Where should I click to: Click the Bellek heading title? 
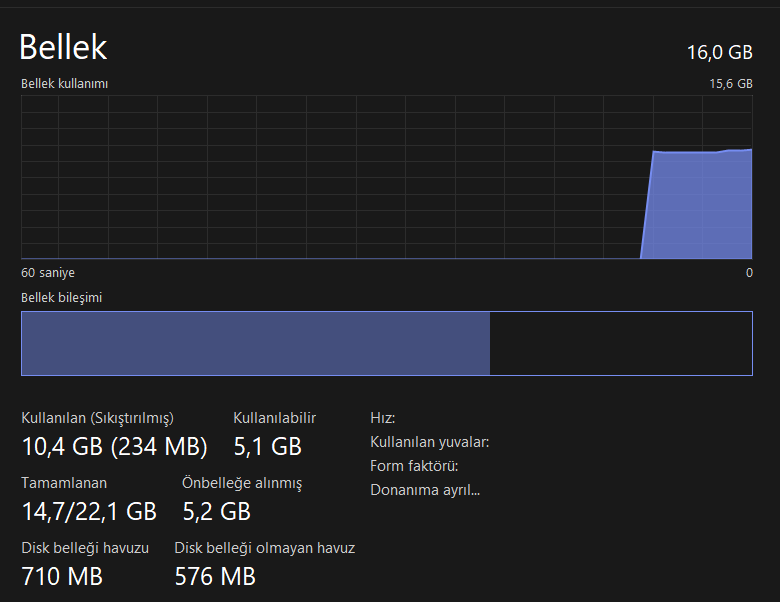pyautogui.click(x=64, y=48)
